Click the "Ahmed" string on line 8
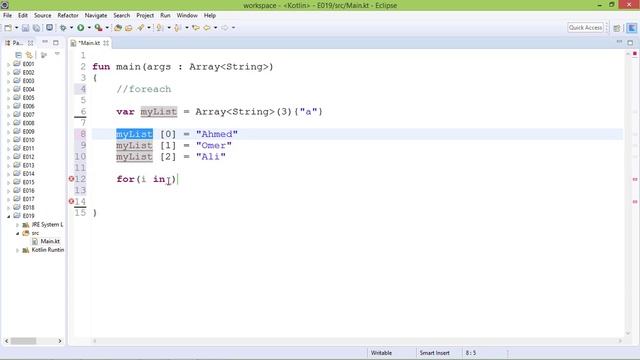Viewport: 640px width, 360px height. [217, 134]
